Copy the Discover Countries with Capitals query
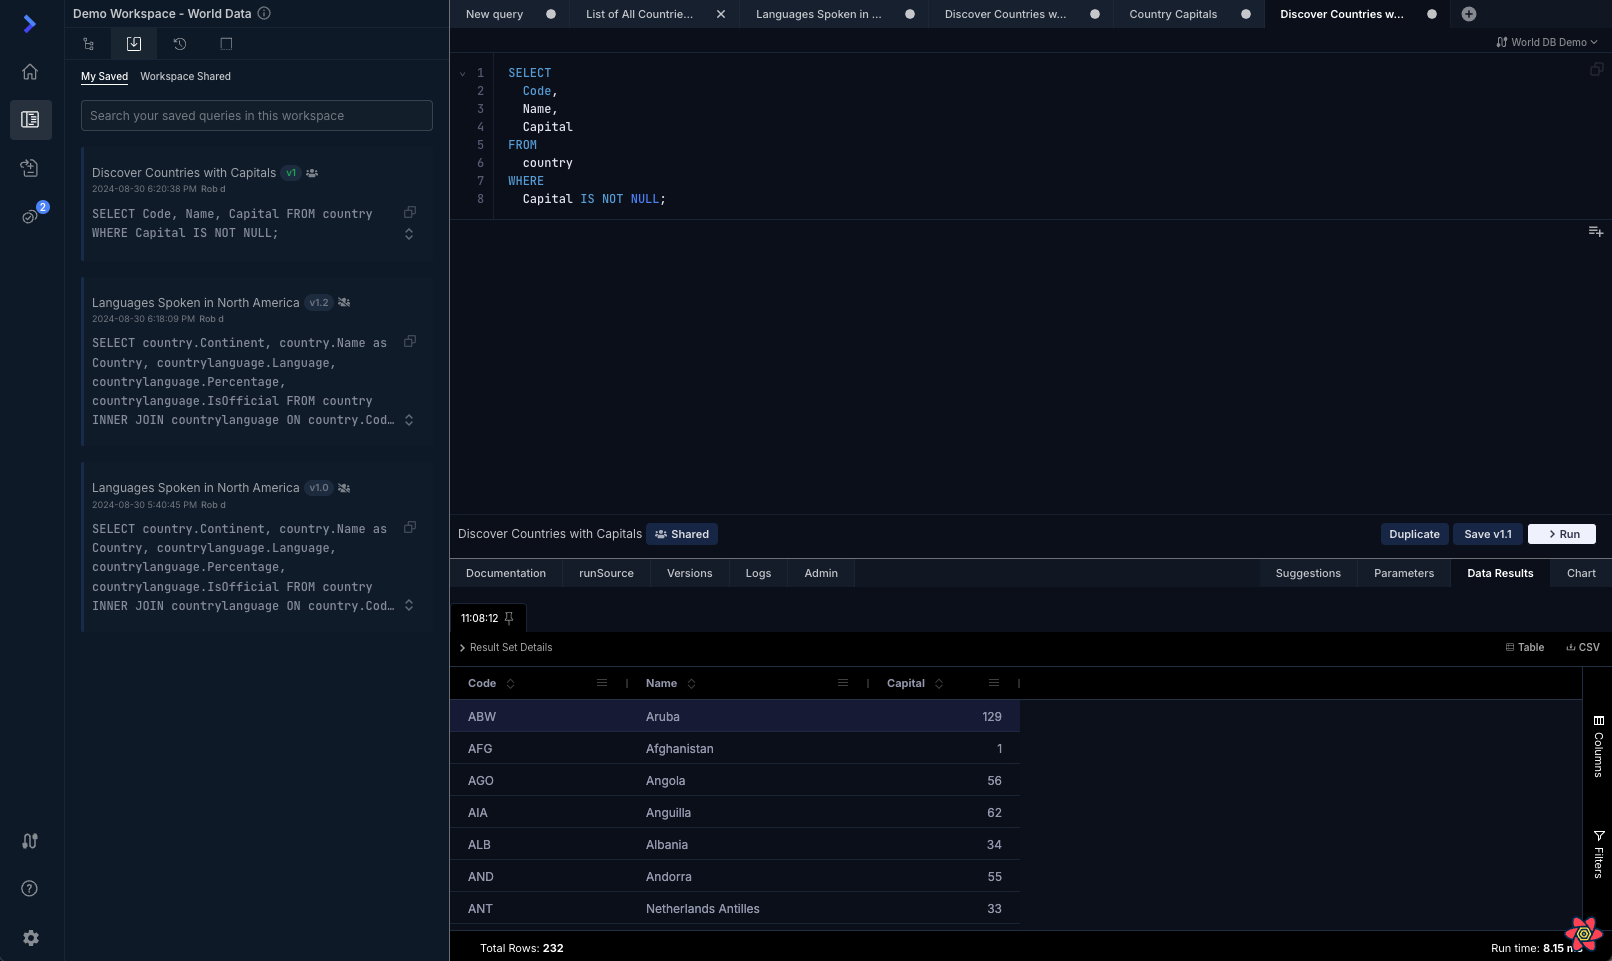1612x961 pixels. (x=410, y=212)
